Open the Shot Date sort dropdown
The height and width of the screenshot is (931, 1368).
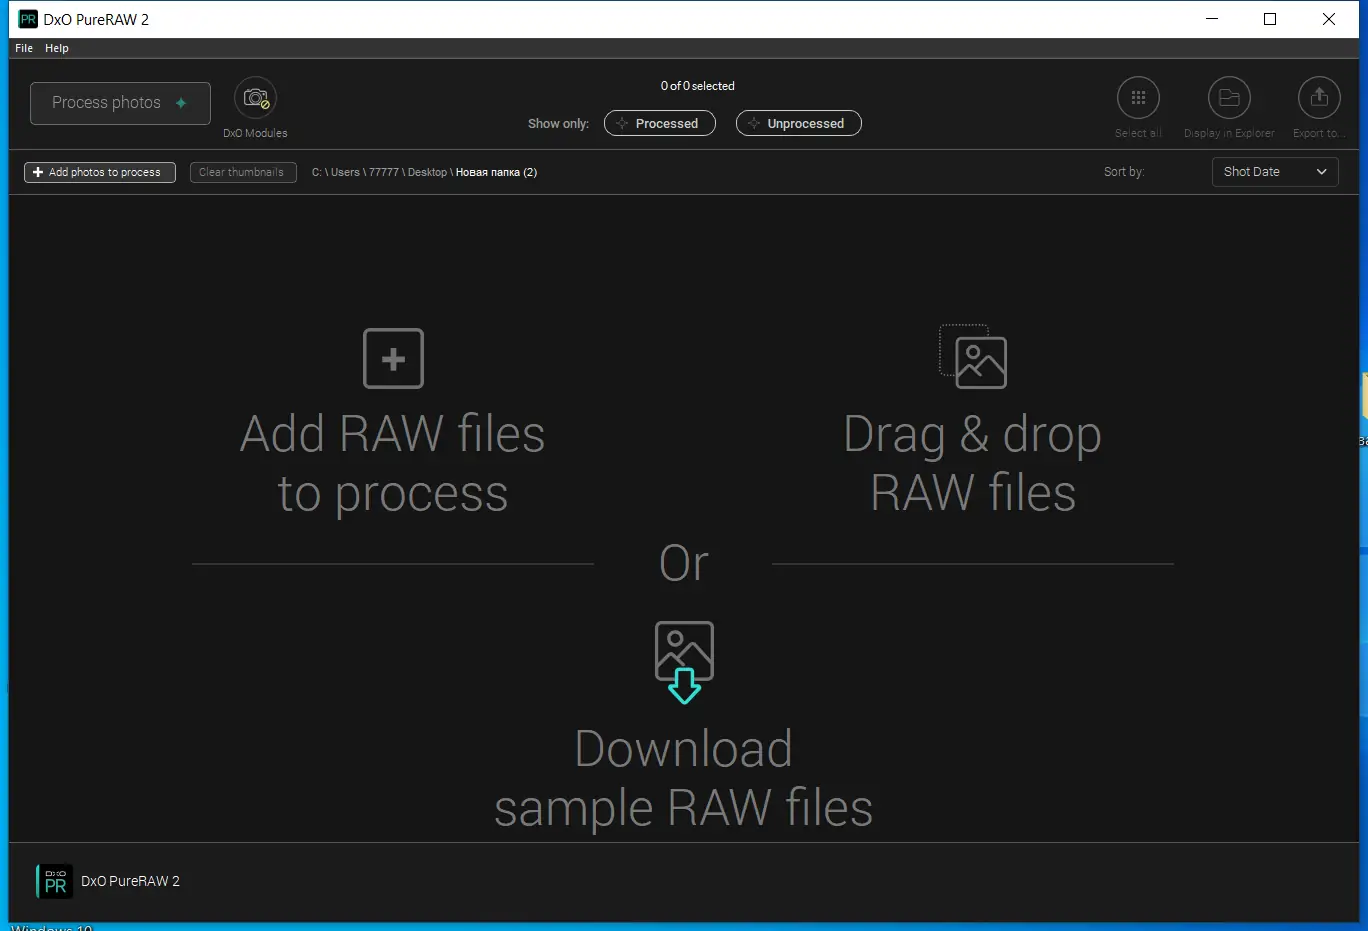(1275, 172)
